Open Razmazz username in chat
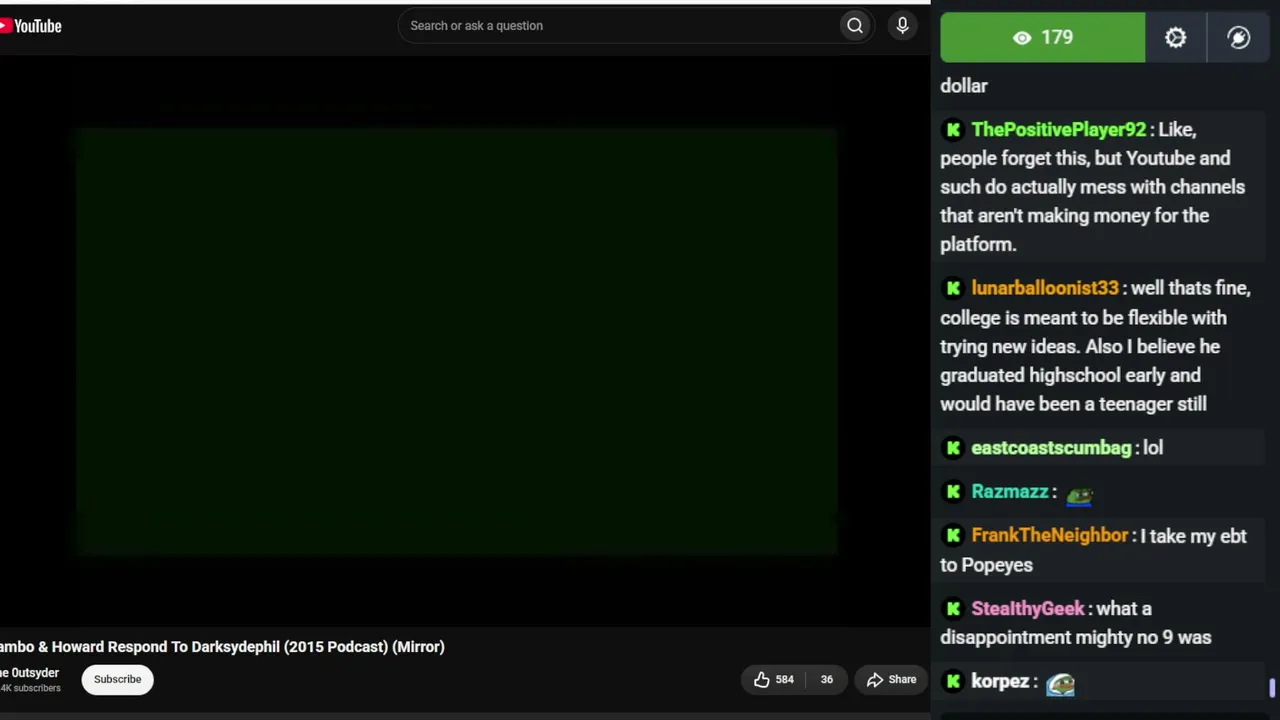 [1010, 492]
